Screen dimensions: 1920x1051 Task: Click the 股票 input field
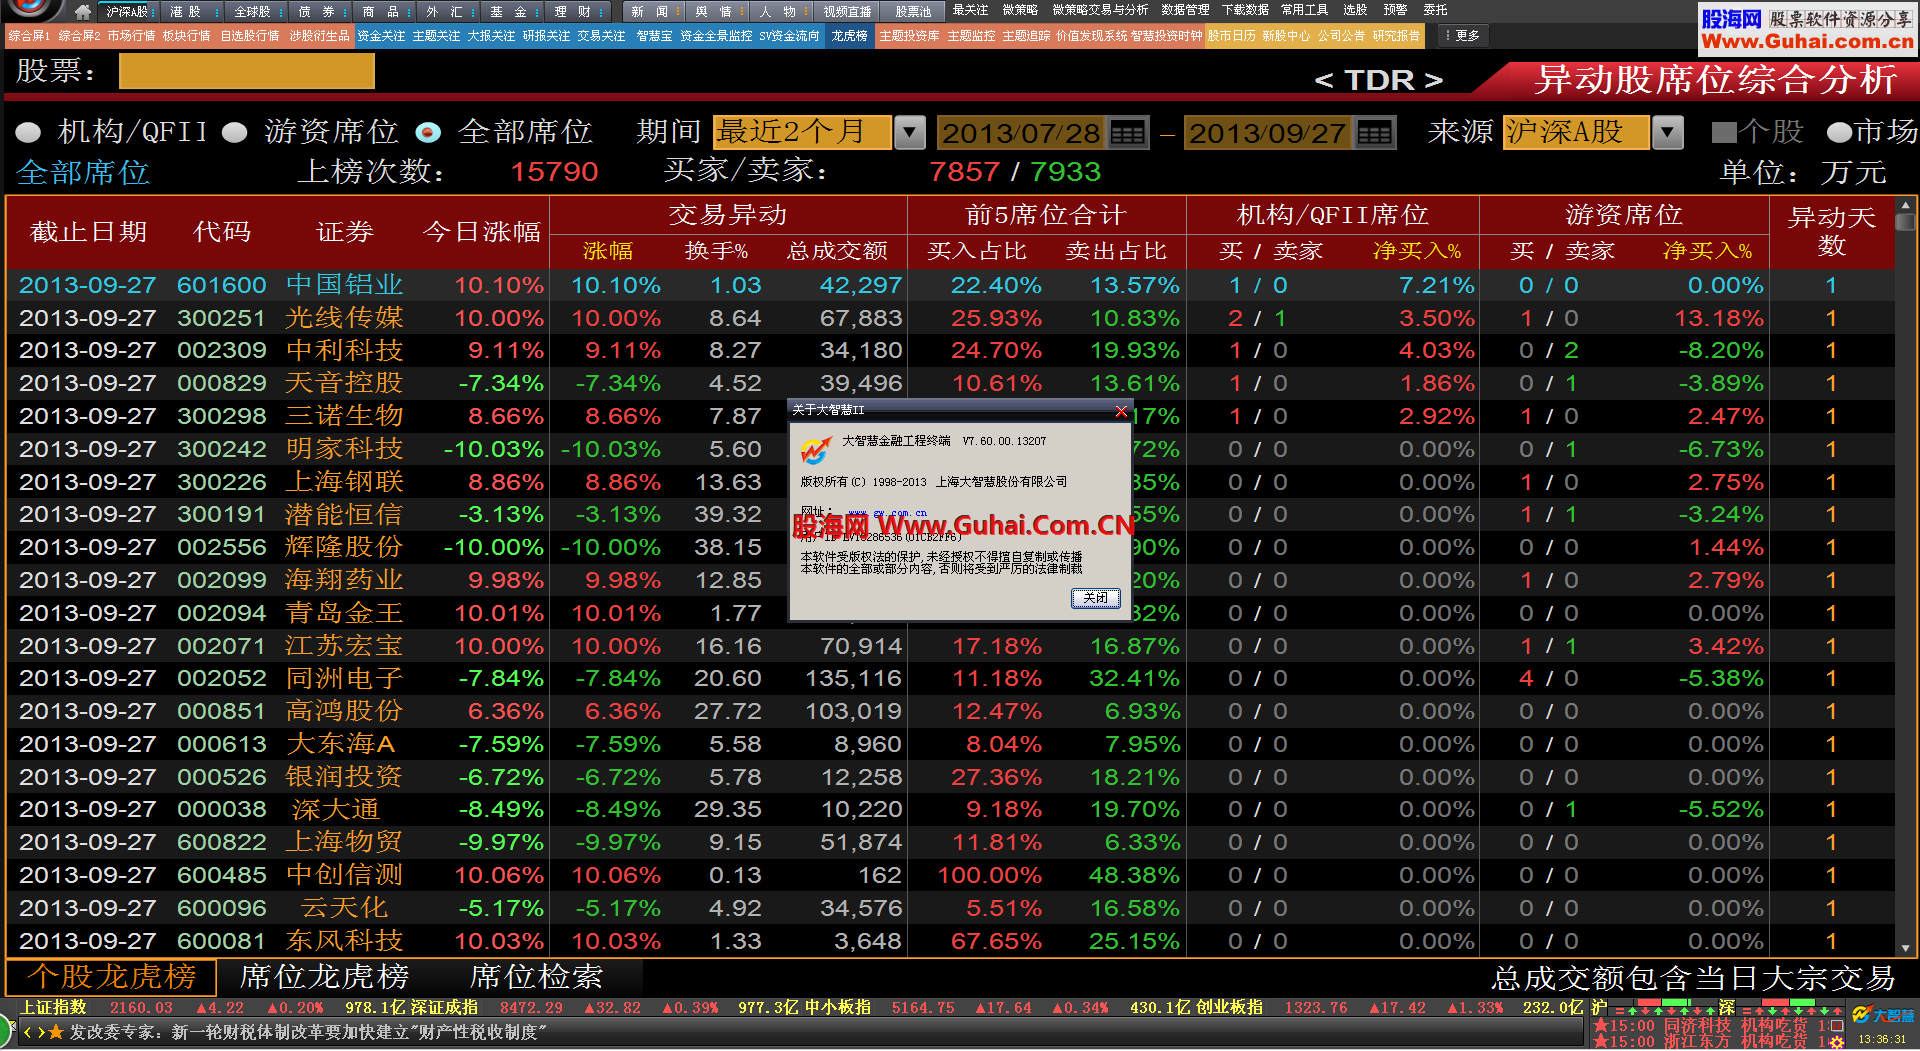246,72
